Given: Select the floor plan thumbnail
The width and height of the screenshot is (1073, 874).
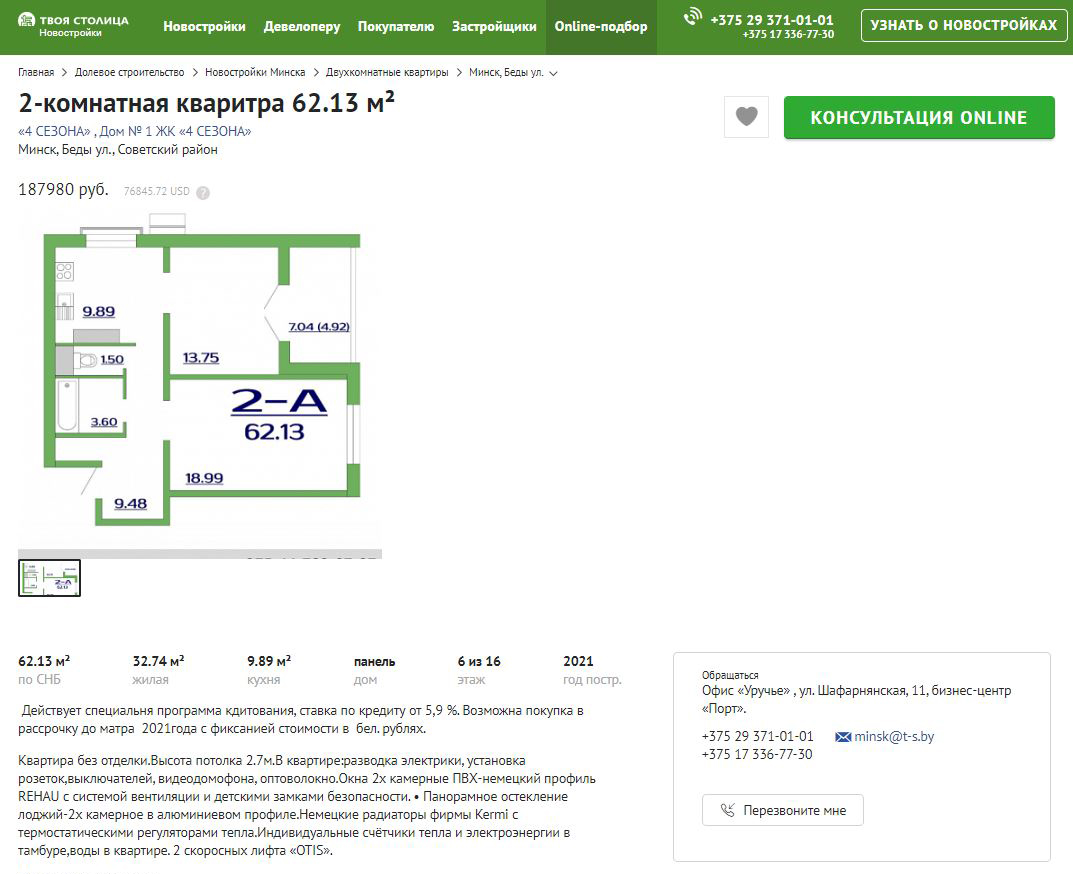Looking at the screenshot, I should click(x=50, y=578).
